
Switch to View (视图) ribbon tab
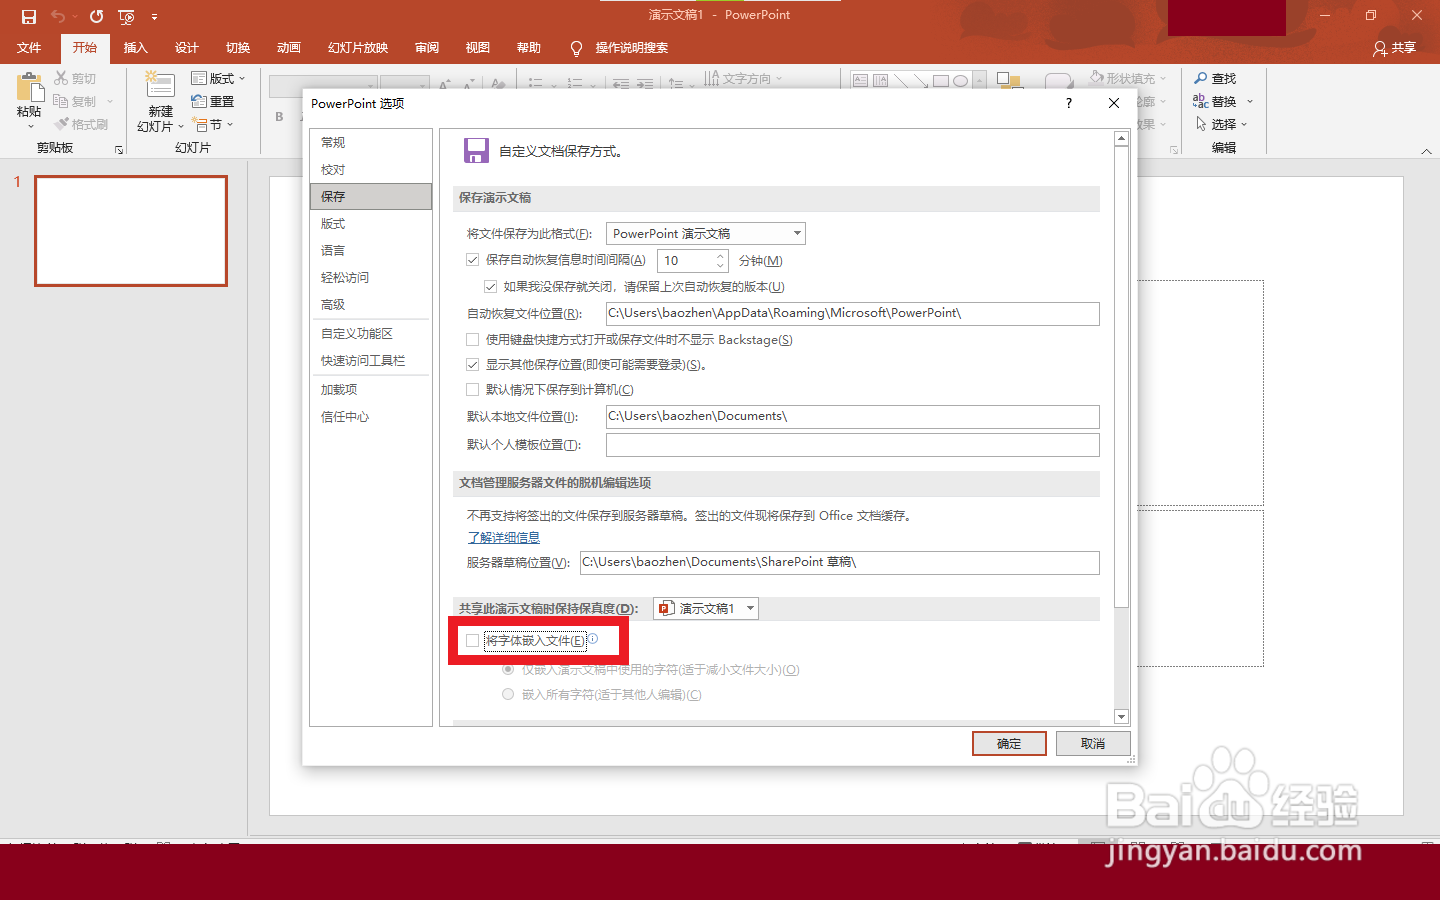(478, 48)
